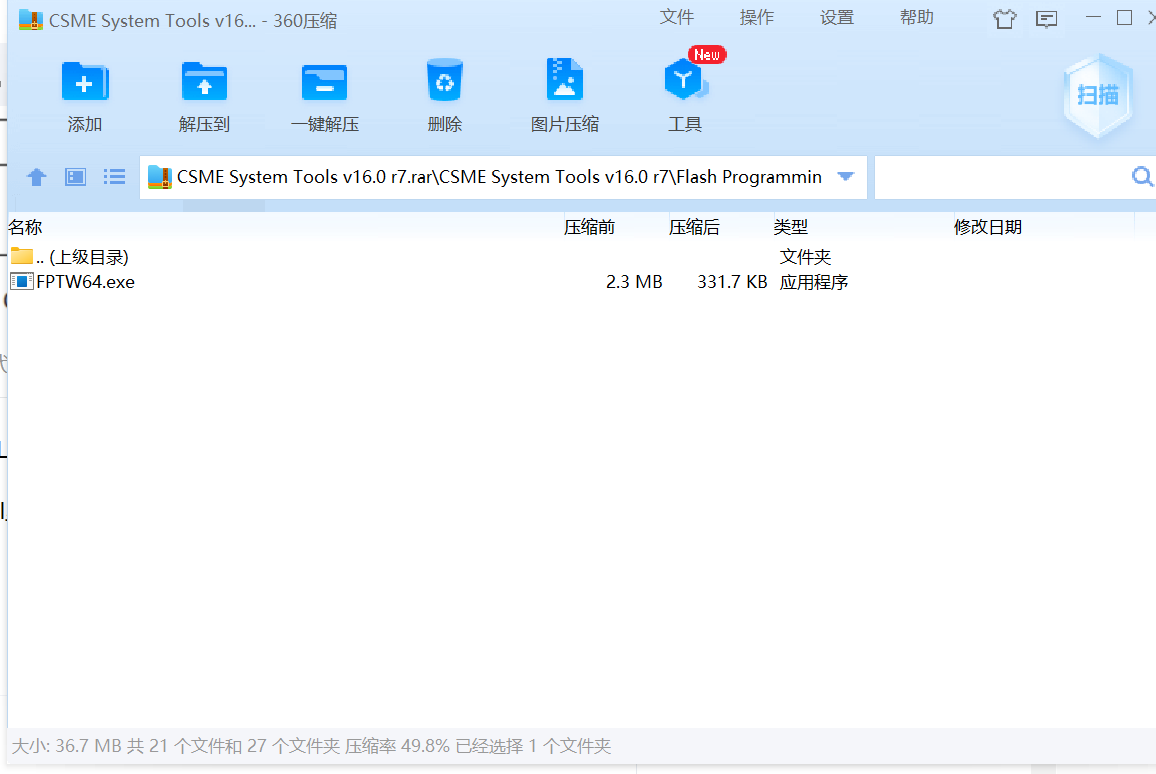Minimize the 360压缩 window
This screenshot has width=1156, height=774.
pyautogui.click(x=1093, y=18)
